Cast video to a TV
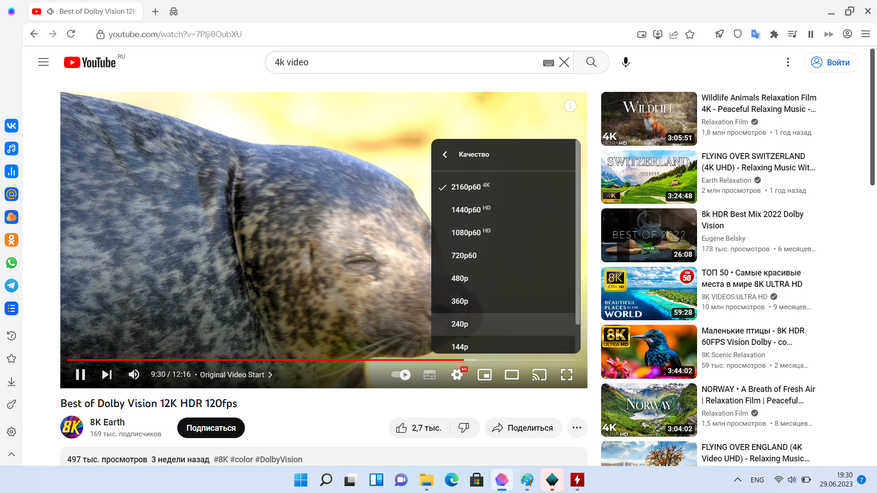The image size is (877, 493). click(x=539, y=375)
